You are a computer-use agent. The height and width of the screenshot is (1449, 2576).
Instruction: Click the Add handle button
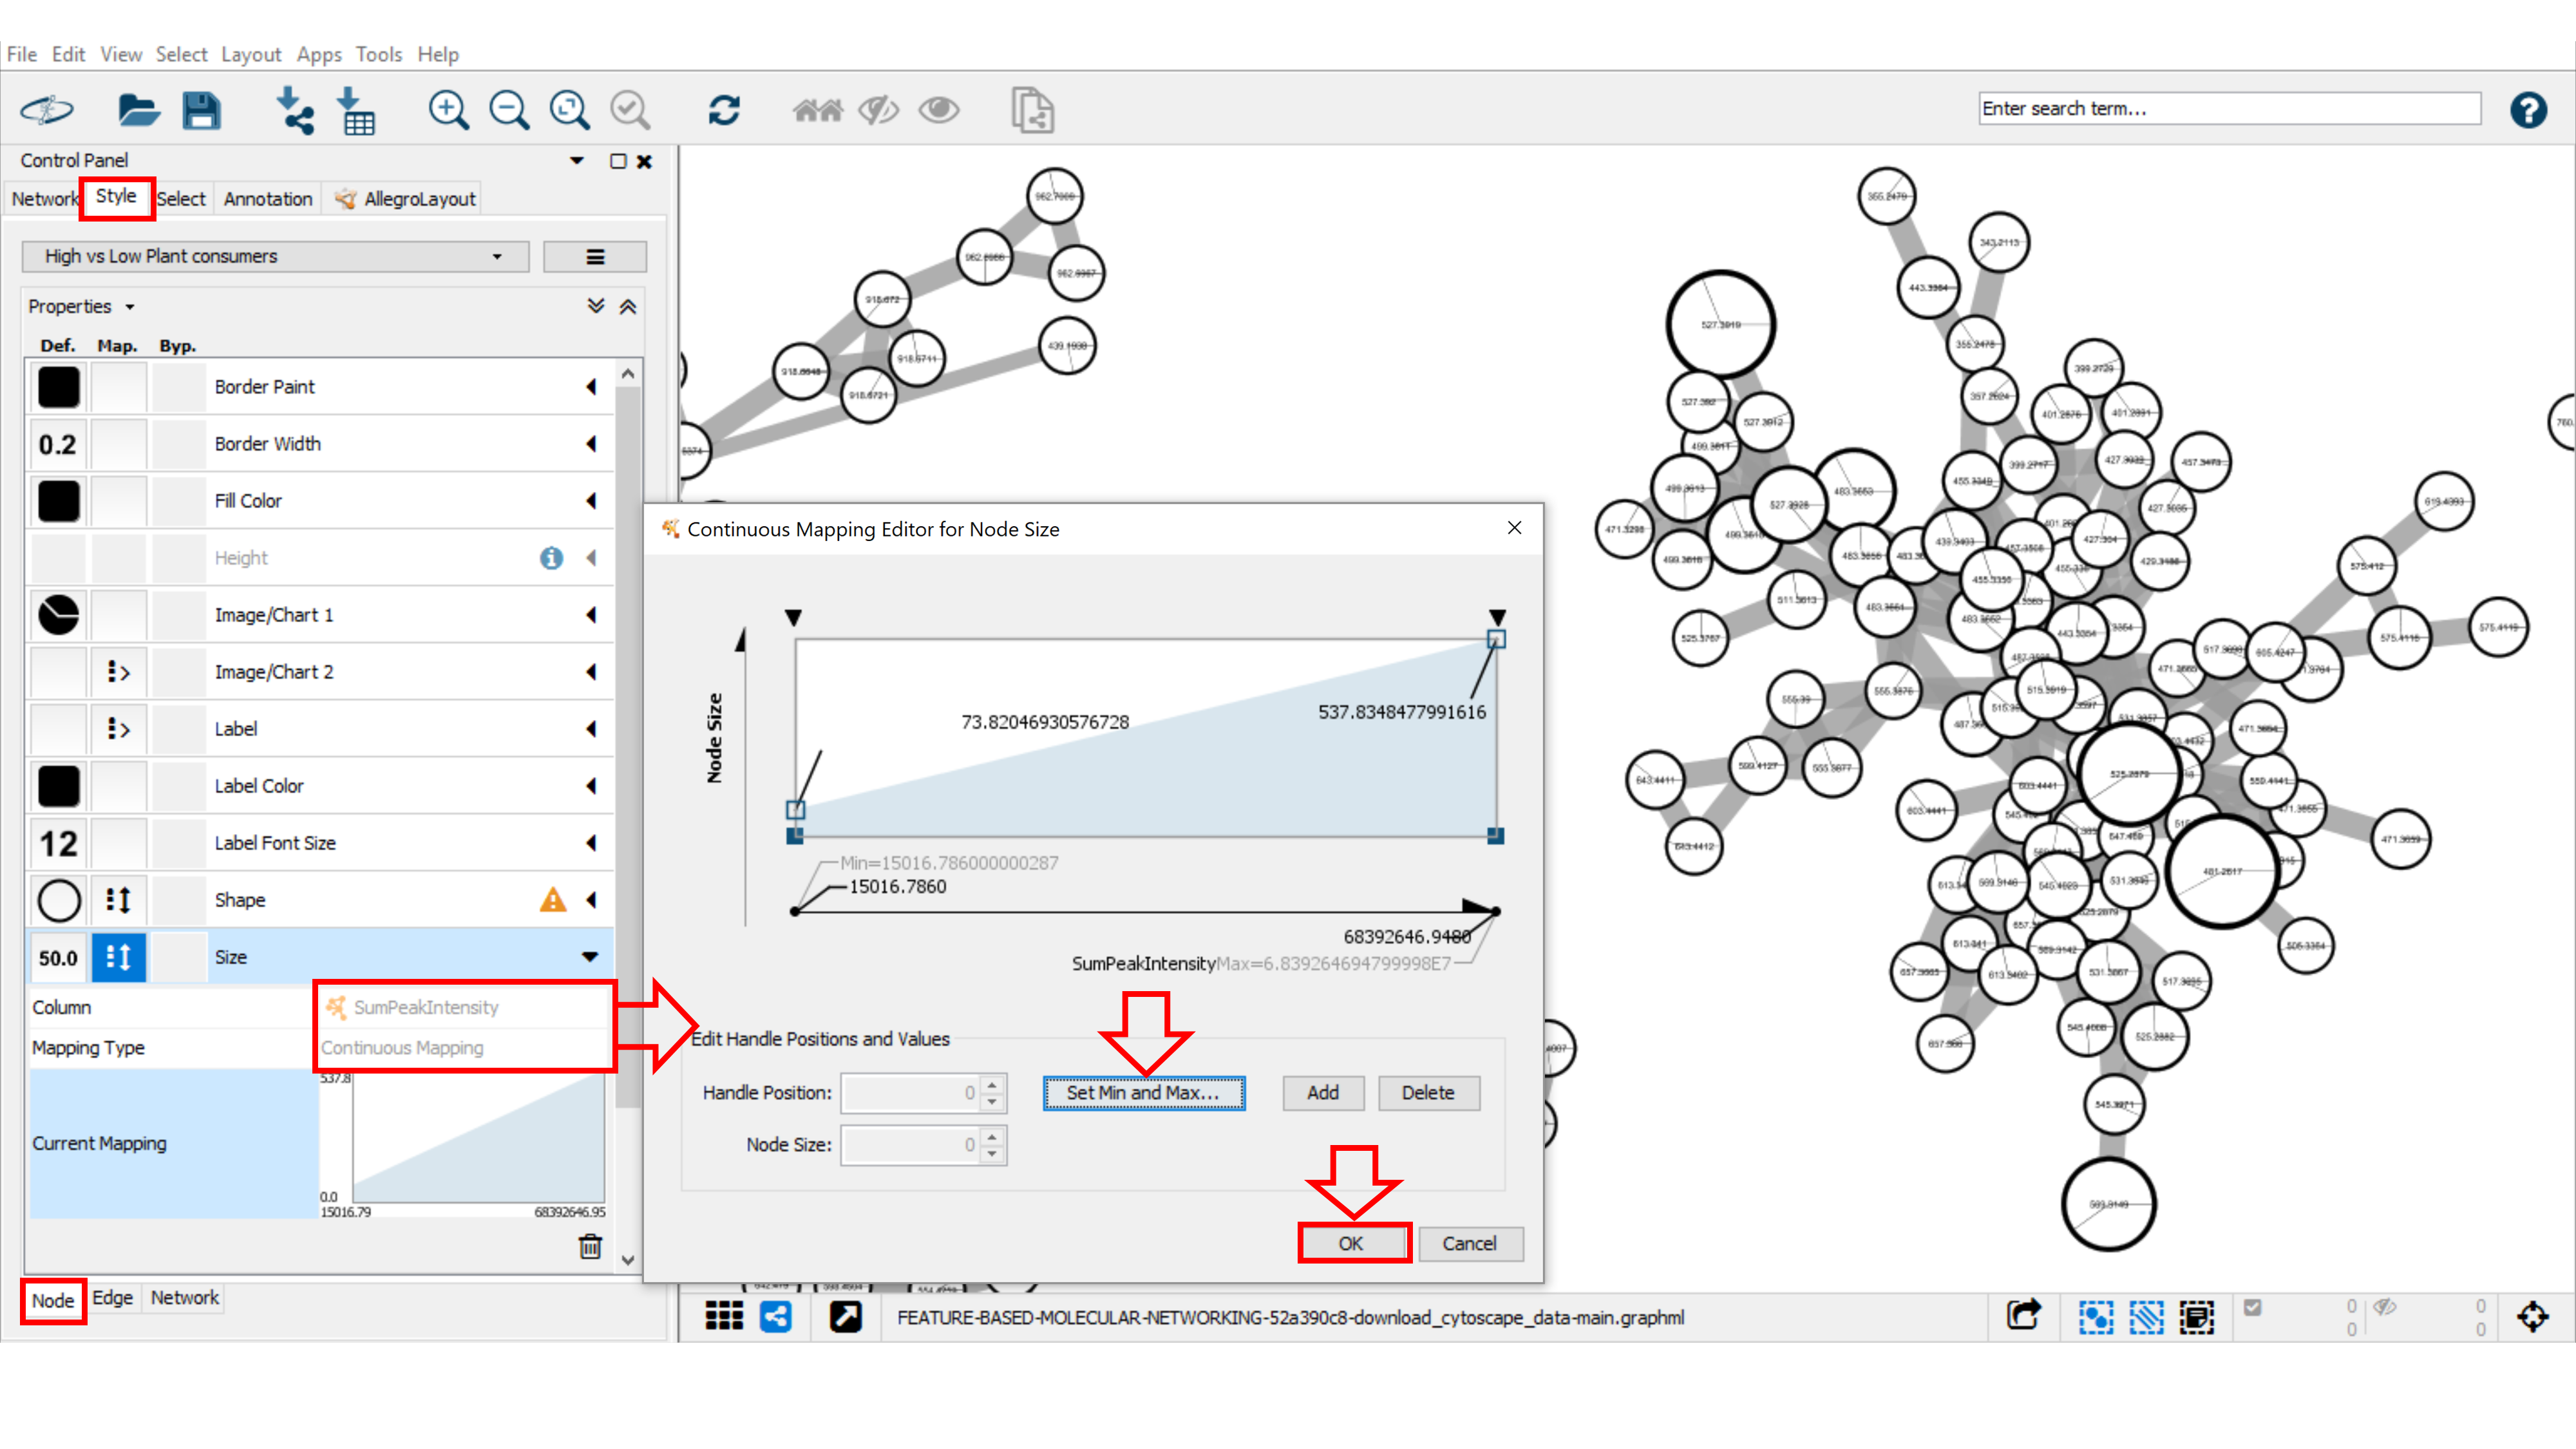1323,1092
